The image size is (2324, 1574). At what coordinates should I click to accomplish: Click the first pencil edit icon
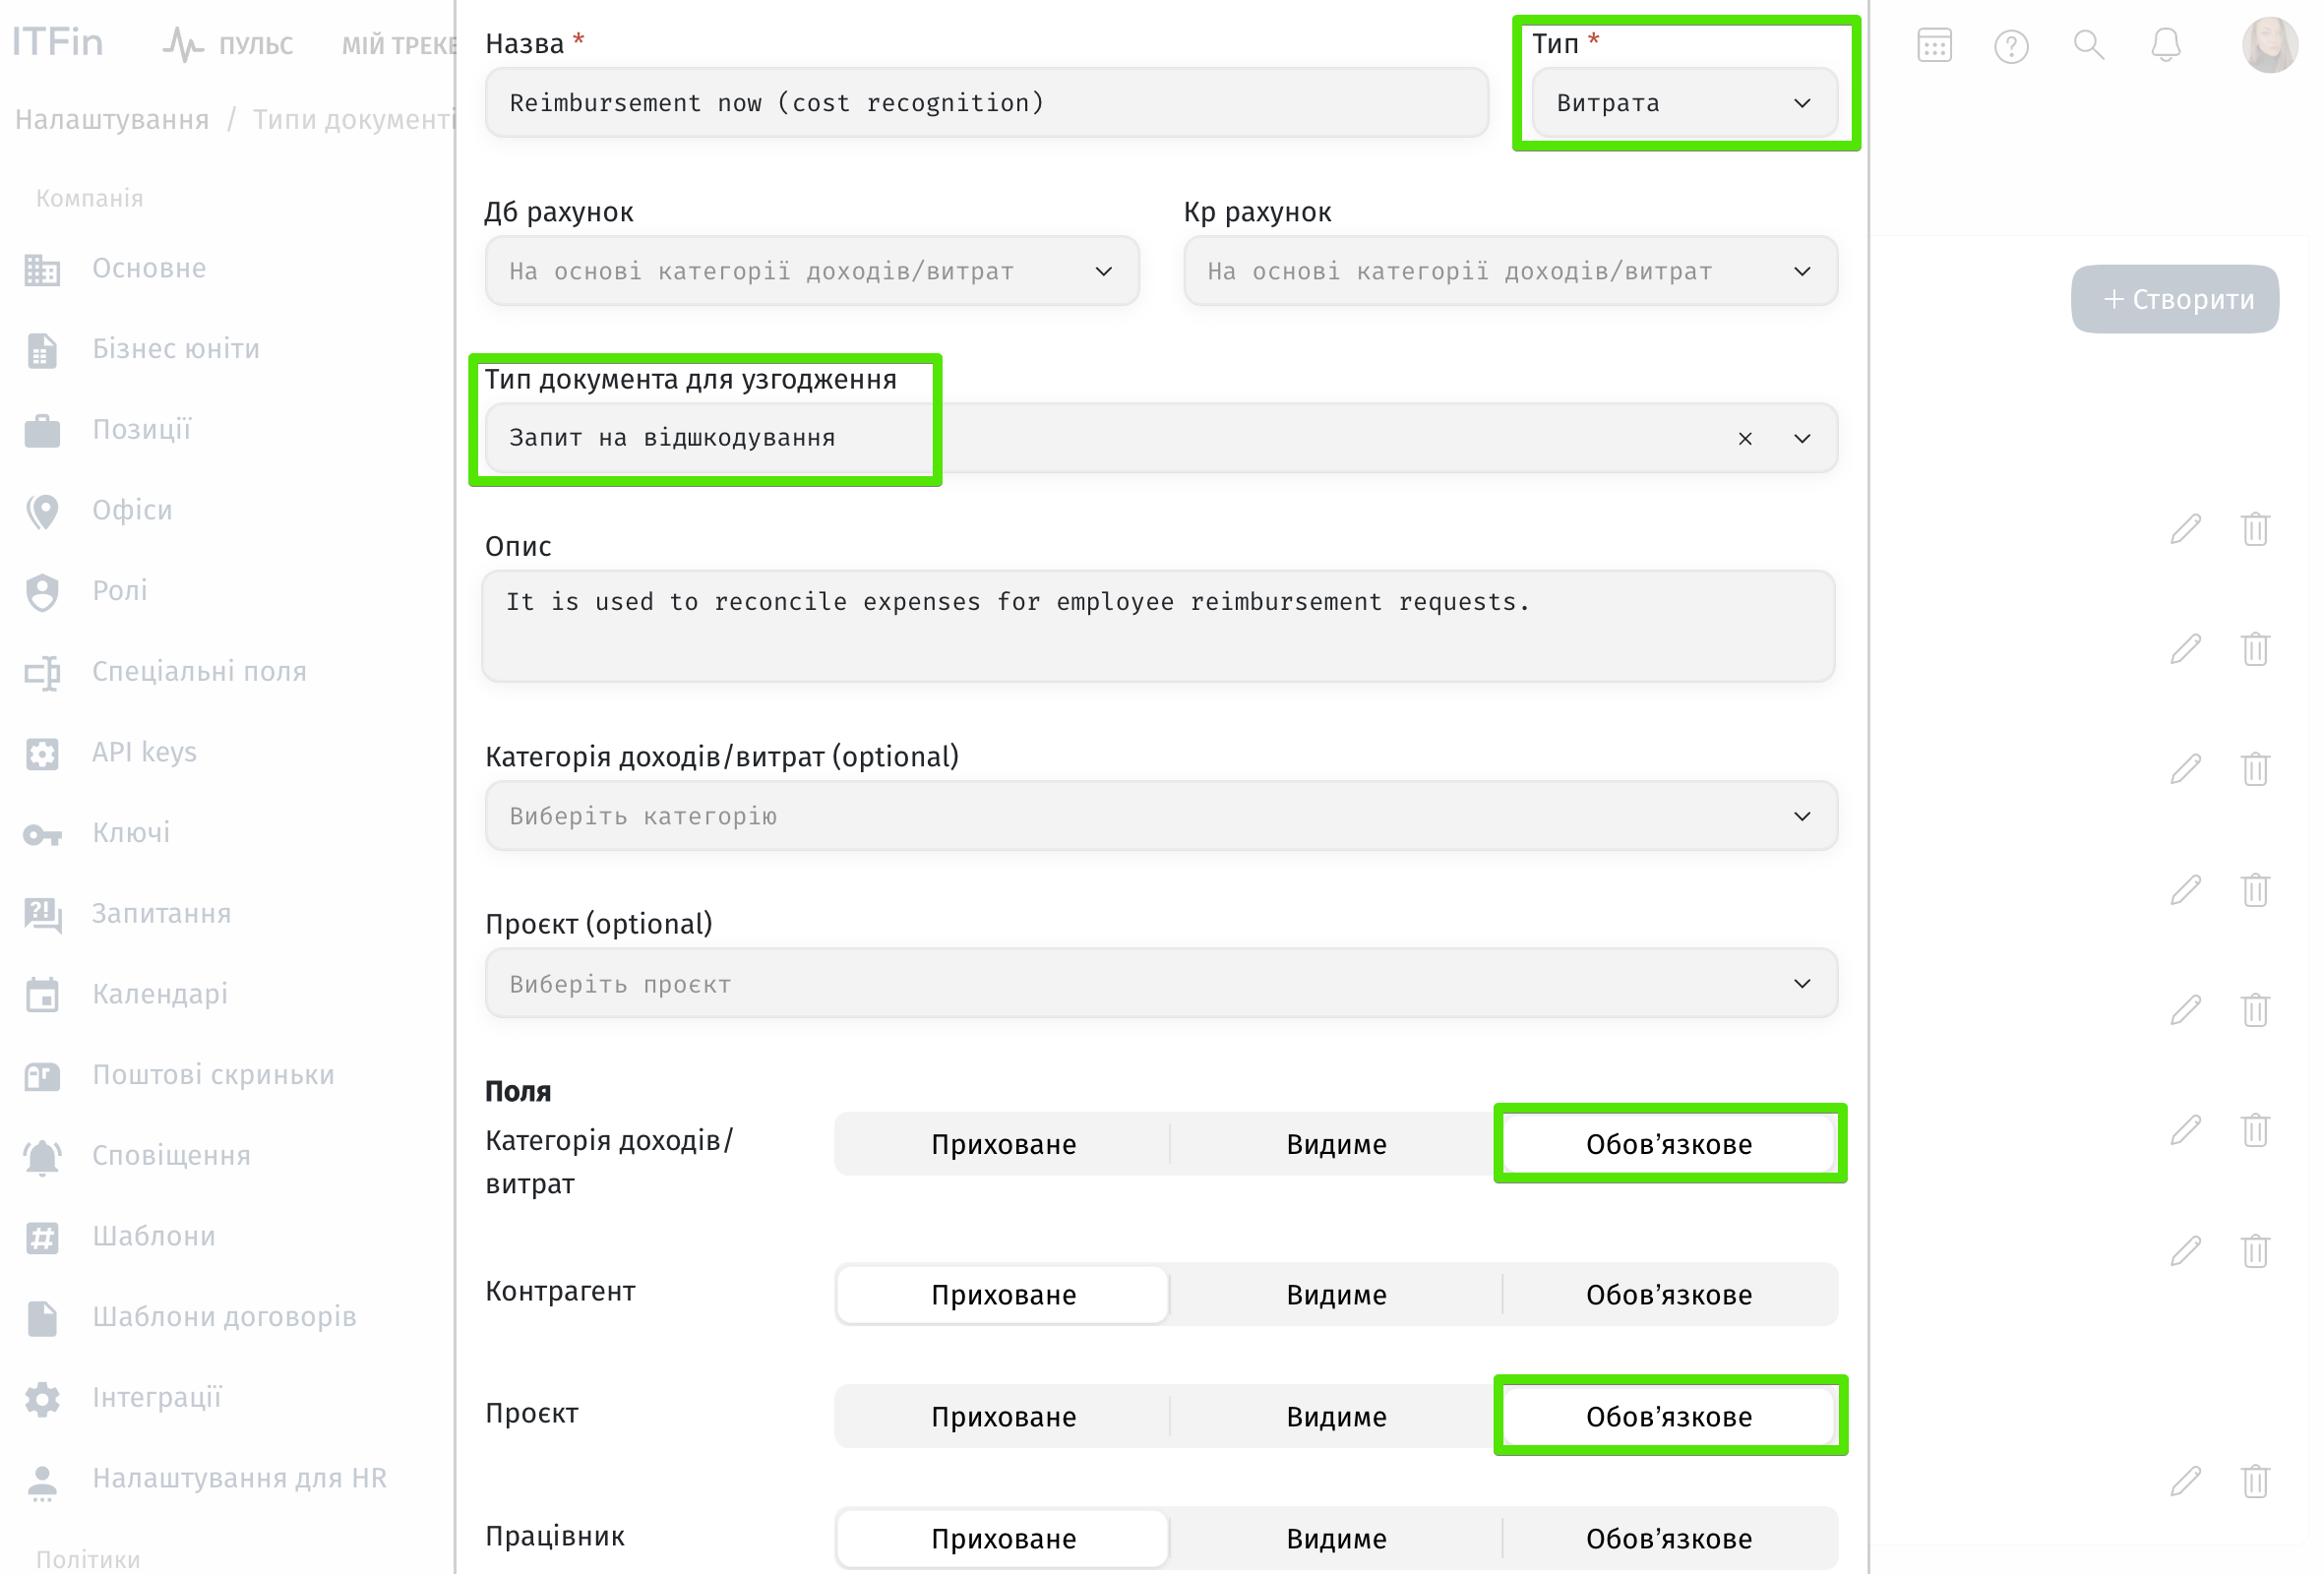click(2186, 528)
